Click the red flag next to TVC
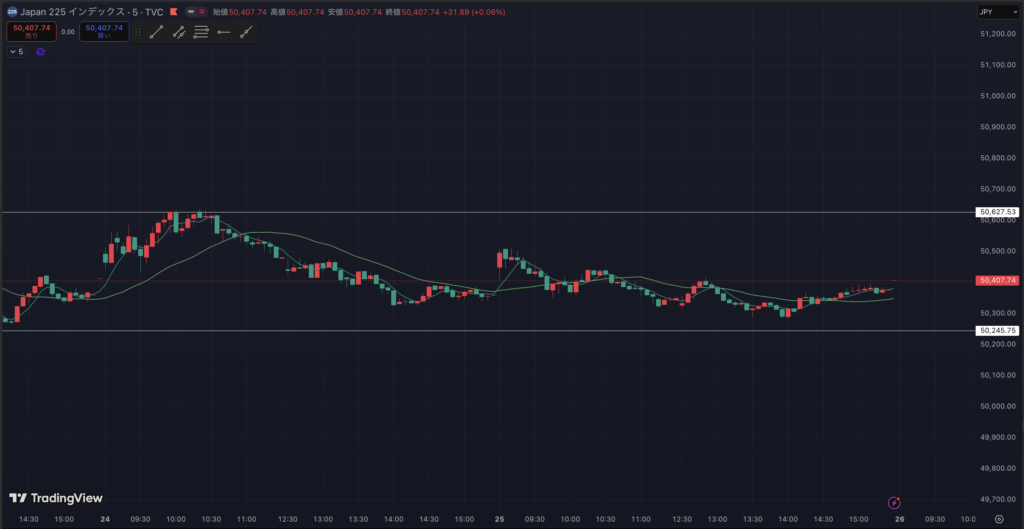The image size is (1024, 529). pos(174,12)
